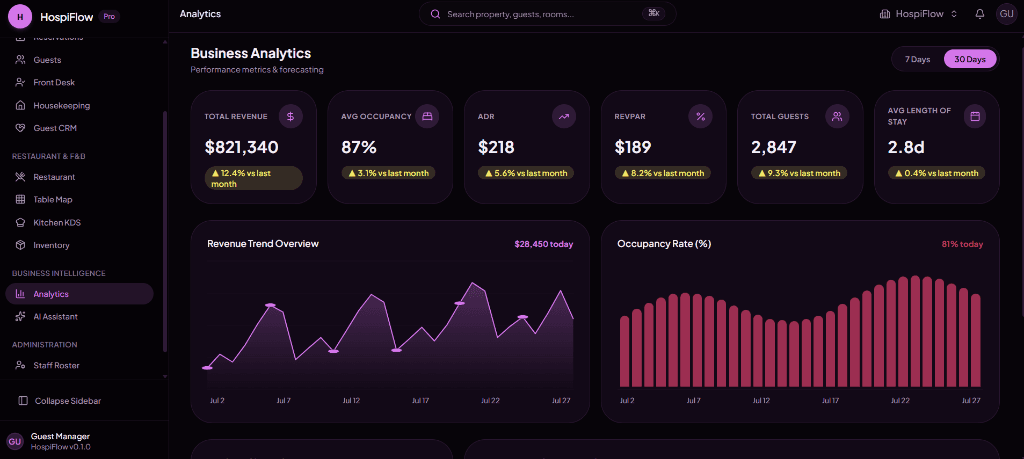Image resolution: width=1024 pixels, height=459 pixels.
Task: Click the 87% average occupancy value
Action: pyautogui.click(x=359, y=148)
